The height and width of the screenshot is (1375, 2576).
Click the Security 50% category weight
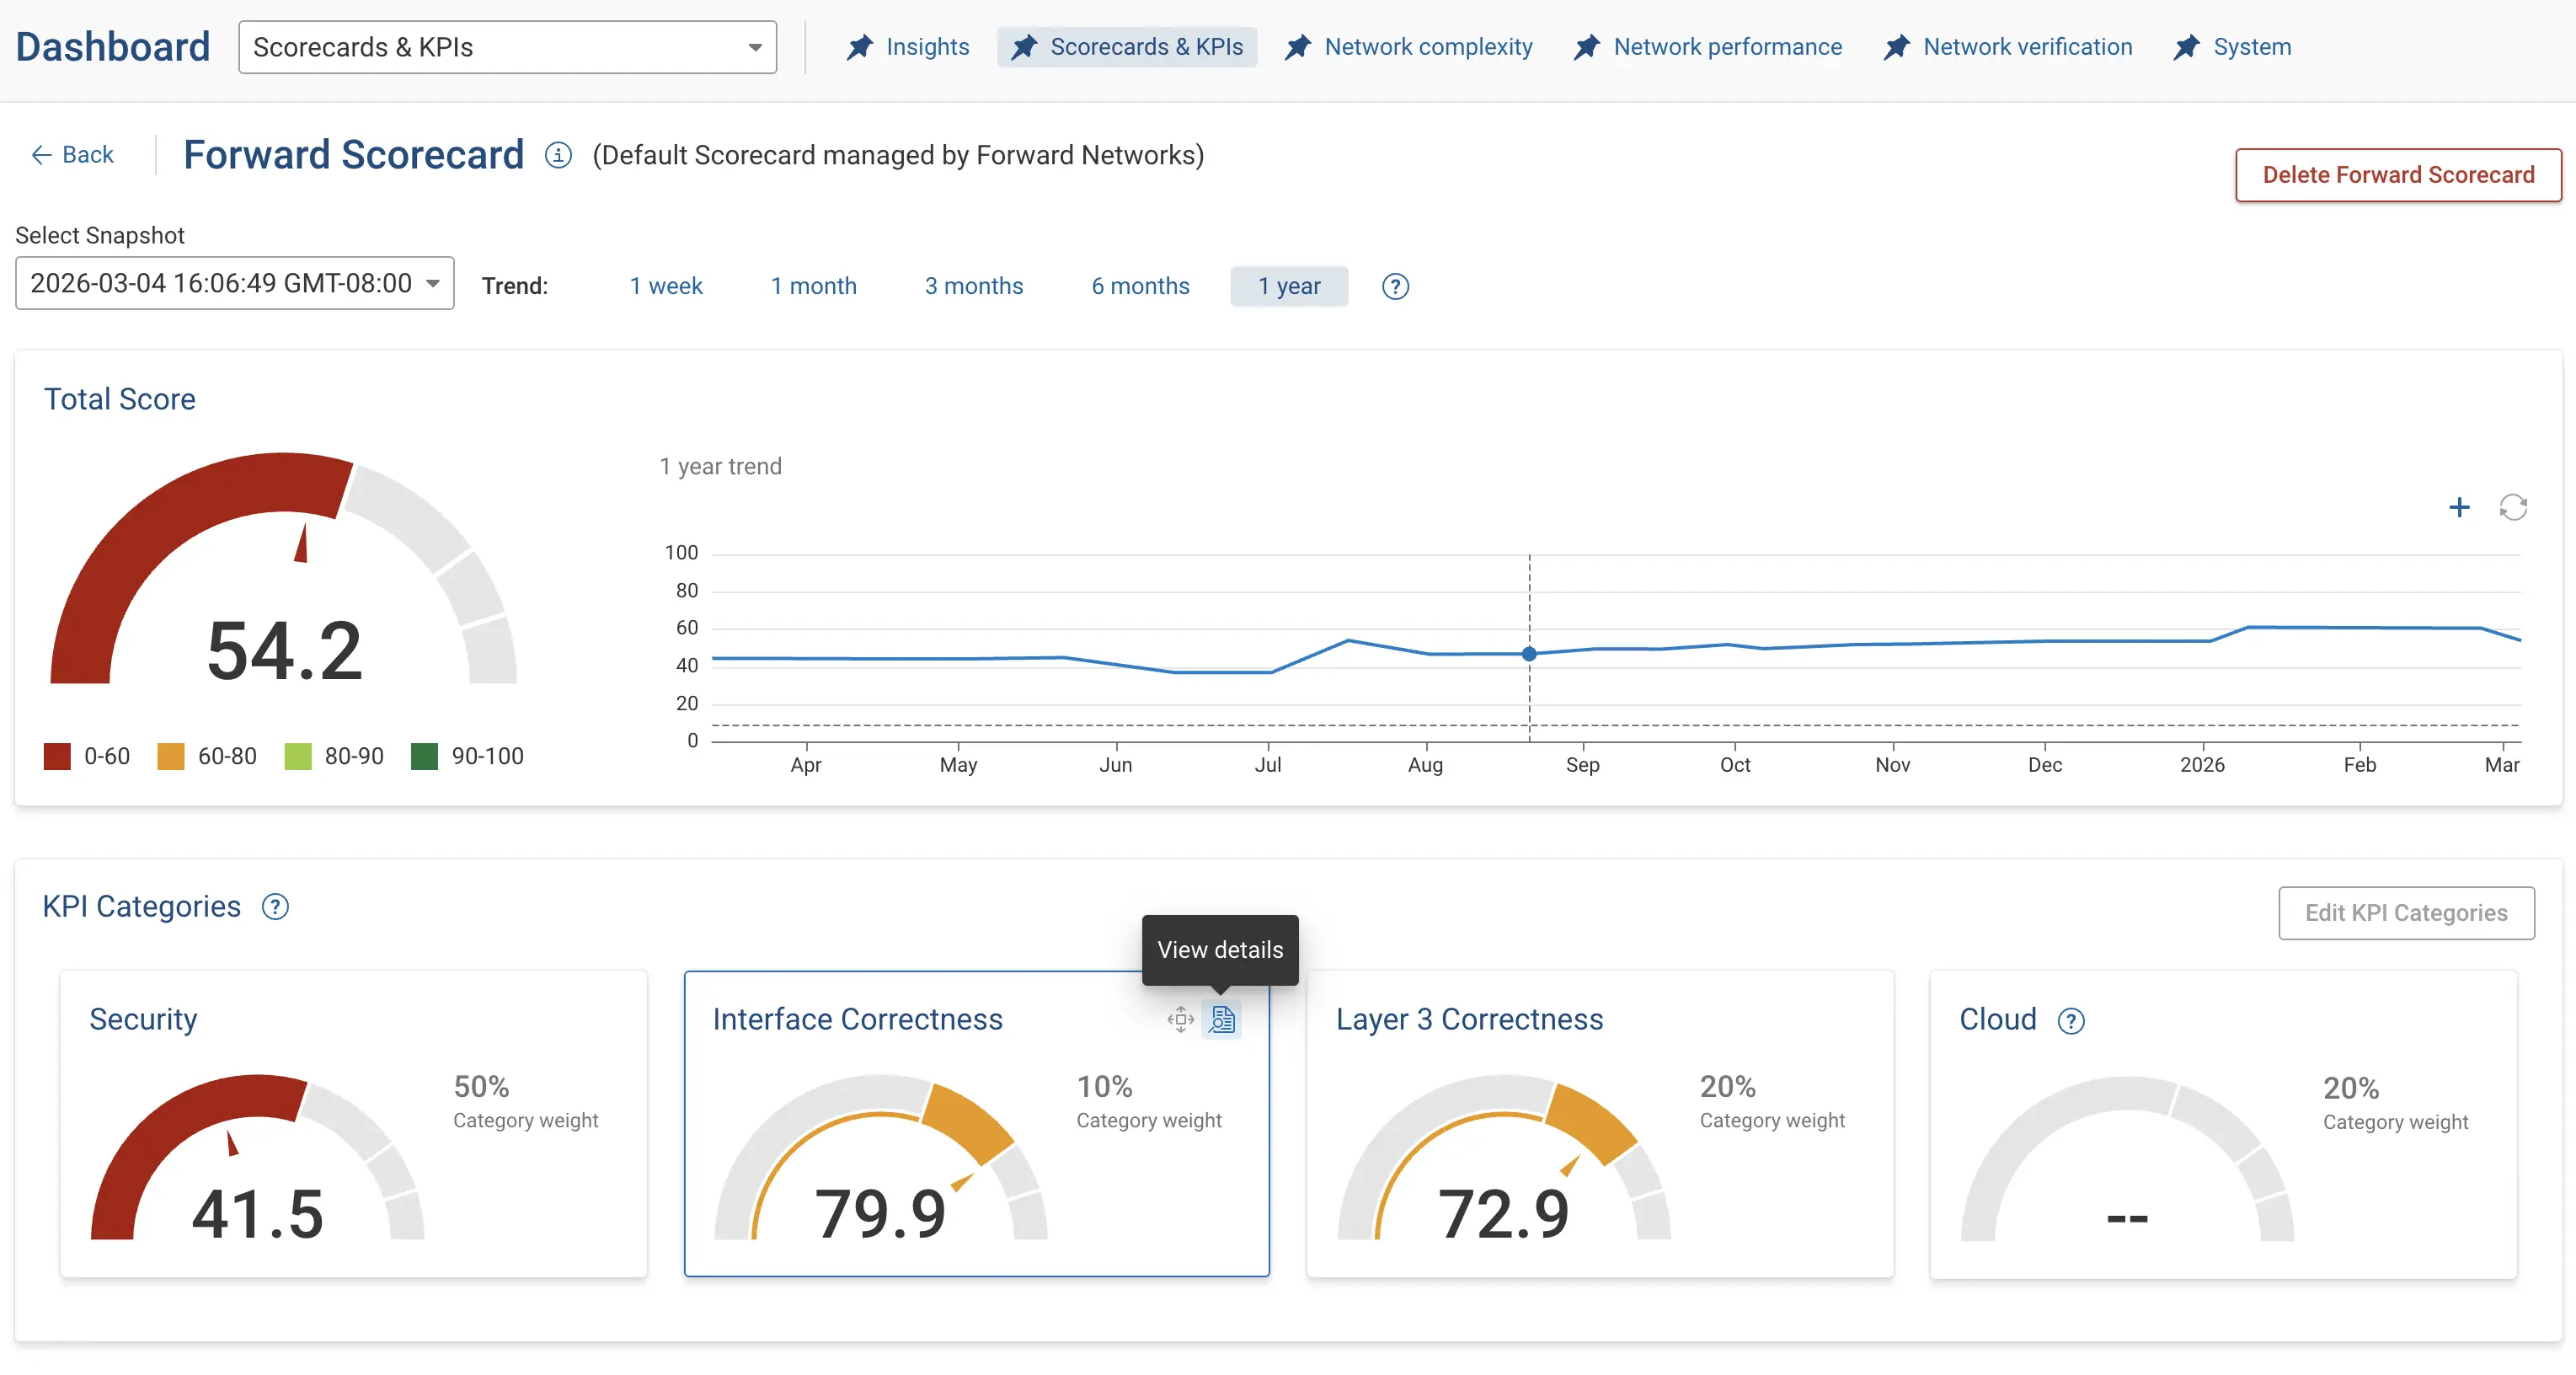tap(526, 1101)
